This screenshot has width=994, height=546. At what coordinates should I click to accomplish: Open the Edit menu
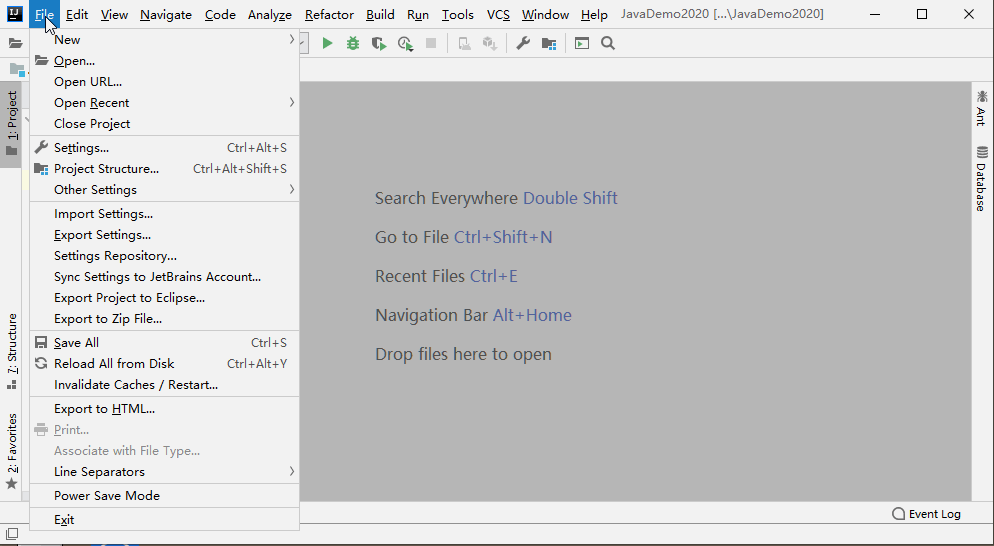coord(77,15)
